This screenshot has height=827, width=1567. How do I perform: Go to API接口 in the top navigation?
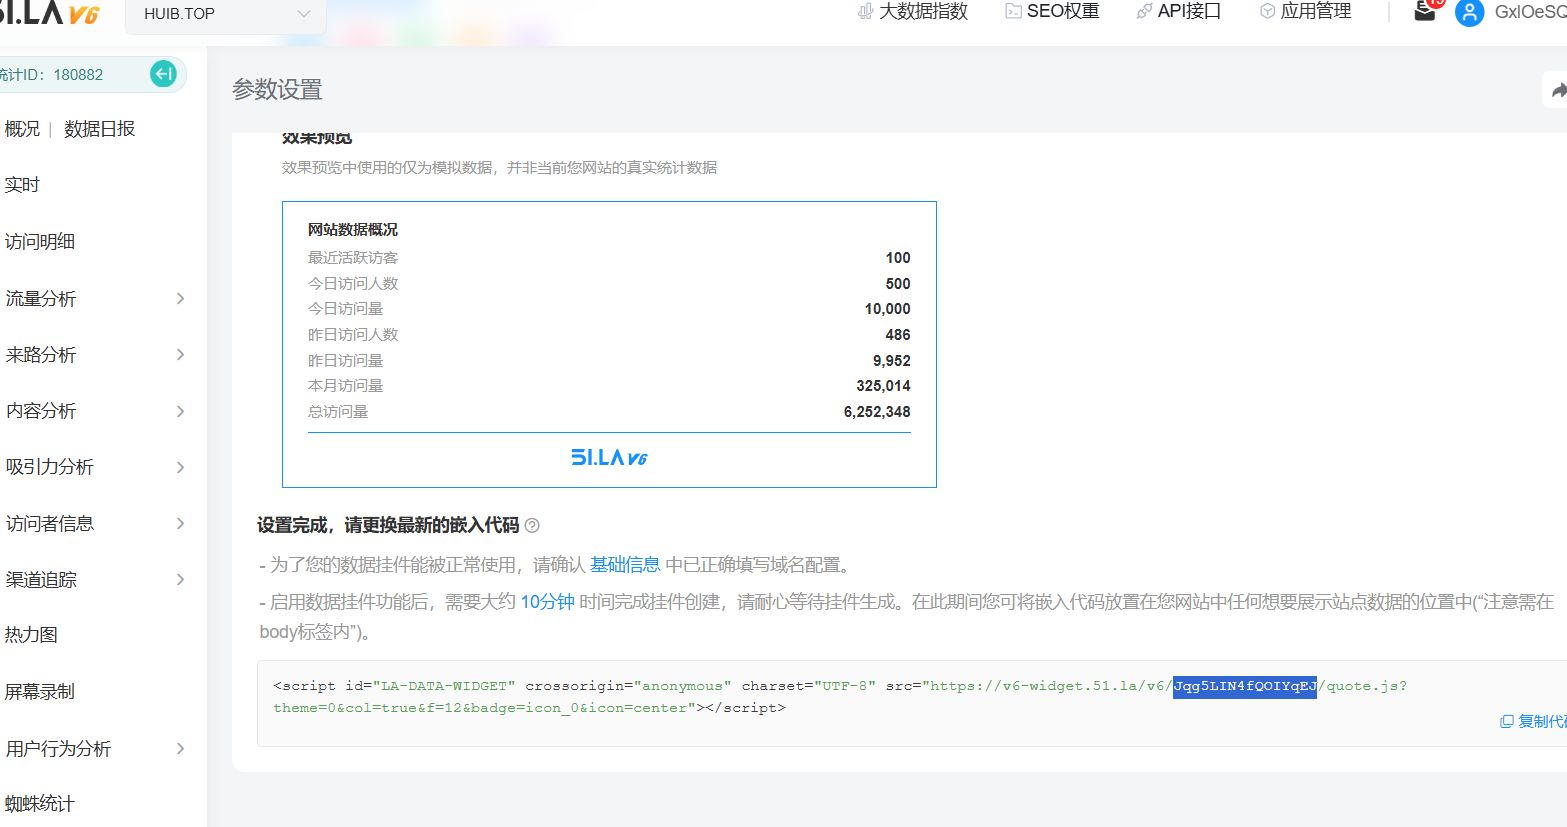(1178, 12)
